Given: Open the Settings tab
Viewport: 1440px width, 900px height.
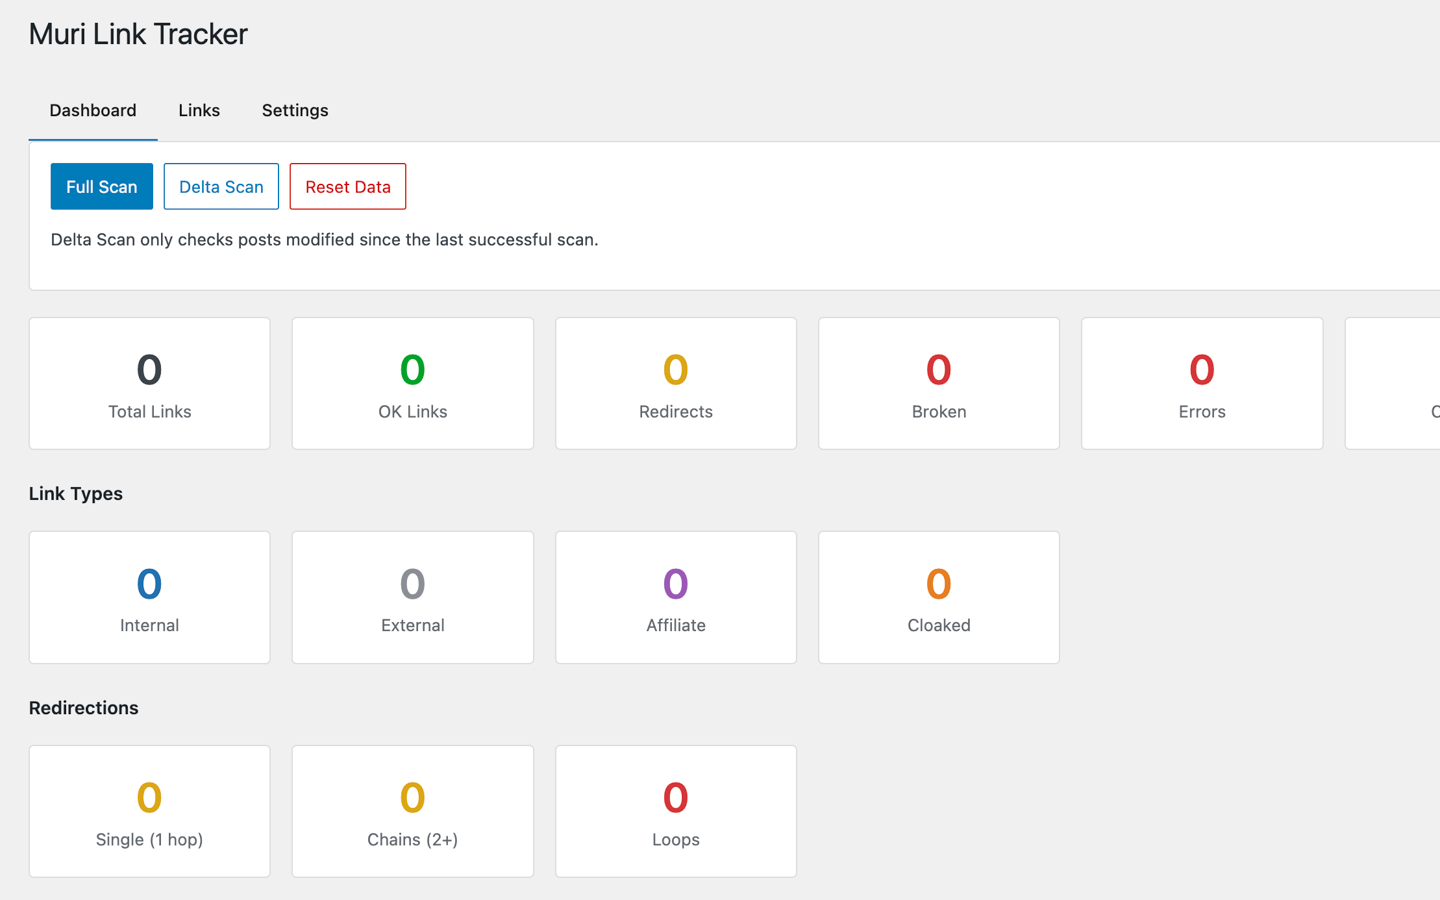Looking at the screenshot, I should pos(294,110).
